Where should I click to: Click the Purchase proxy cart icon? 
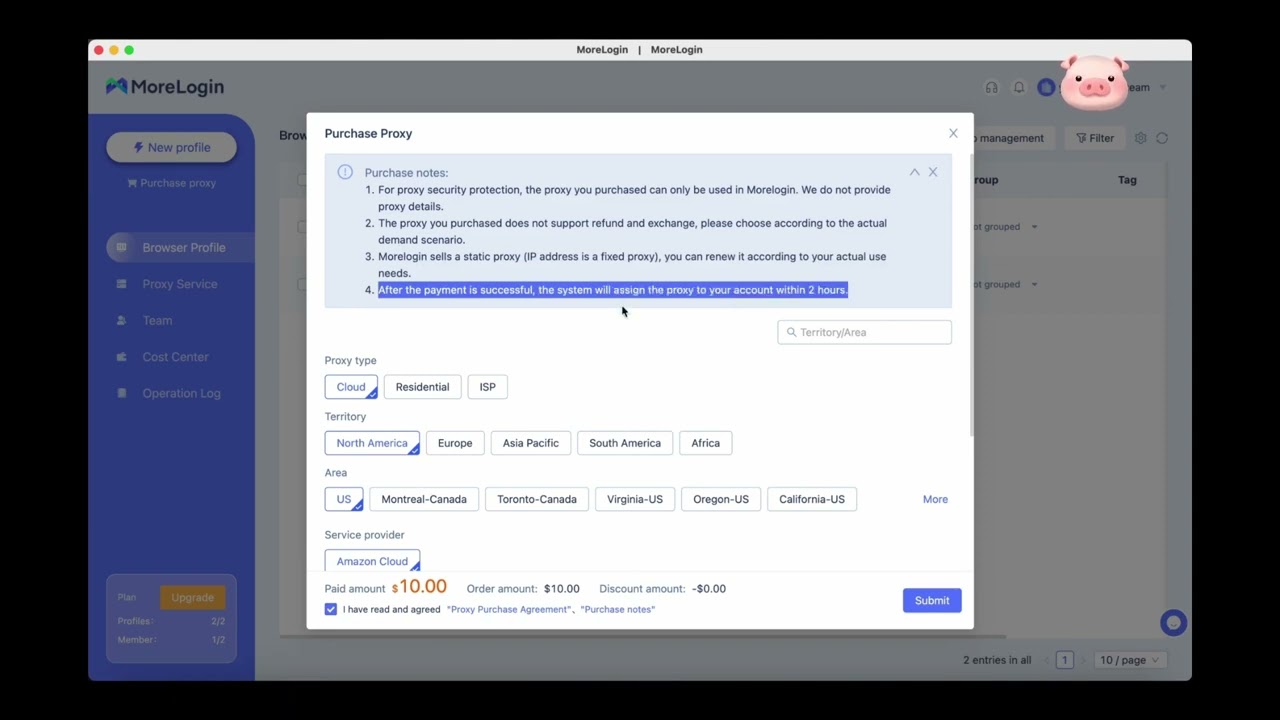pyautogui.click(x=132, y=183)
